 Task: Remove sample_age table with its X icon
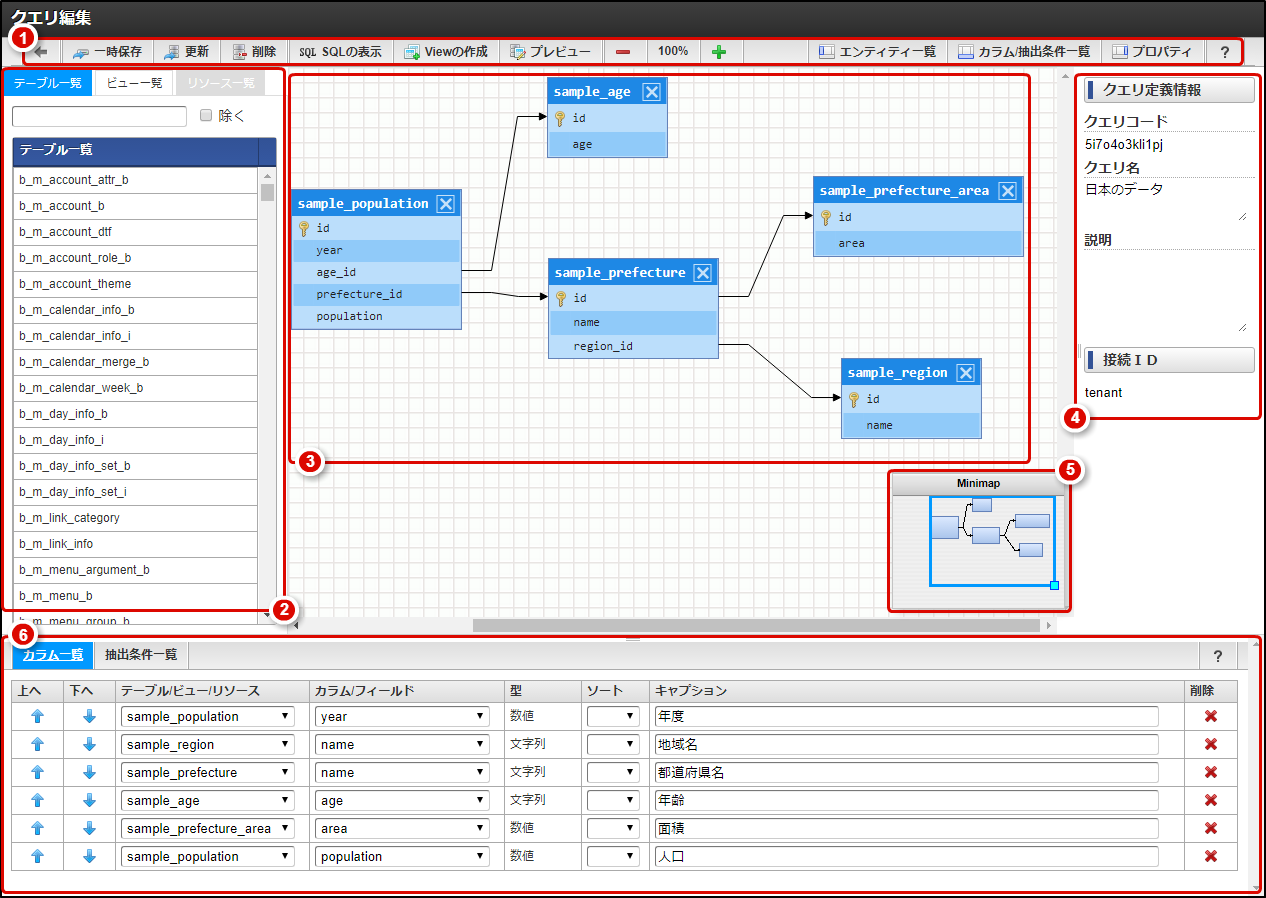651,92
